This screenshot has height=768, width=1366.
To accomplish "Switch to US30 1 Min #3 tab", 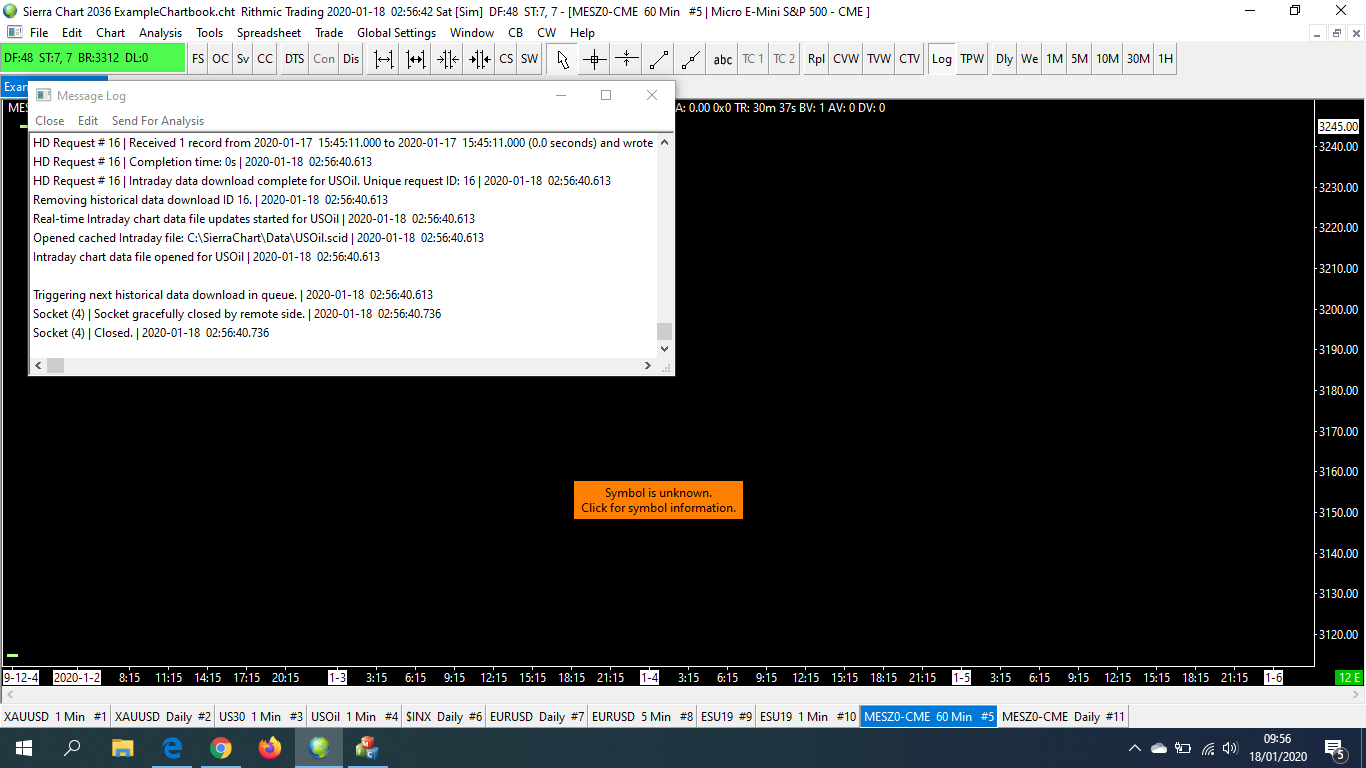I will 261,717.
